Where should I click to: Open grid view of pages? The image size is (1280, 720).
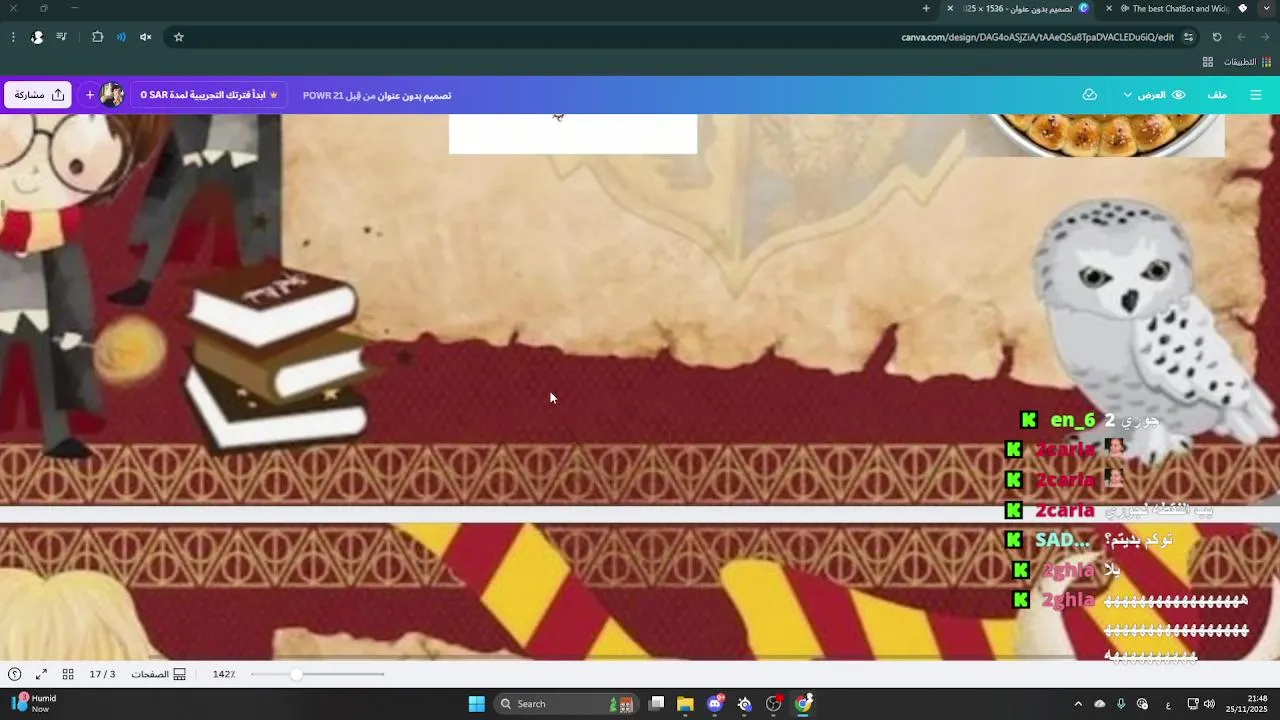click(x=68, y=675)
